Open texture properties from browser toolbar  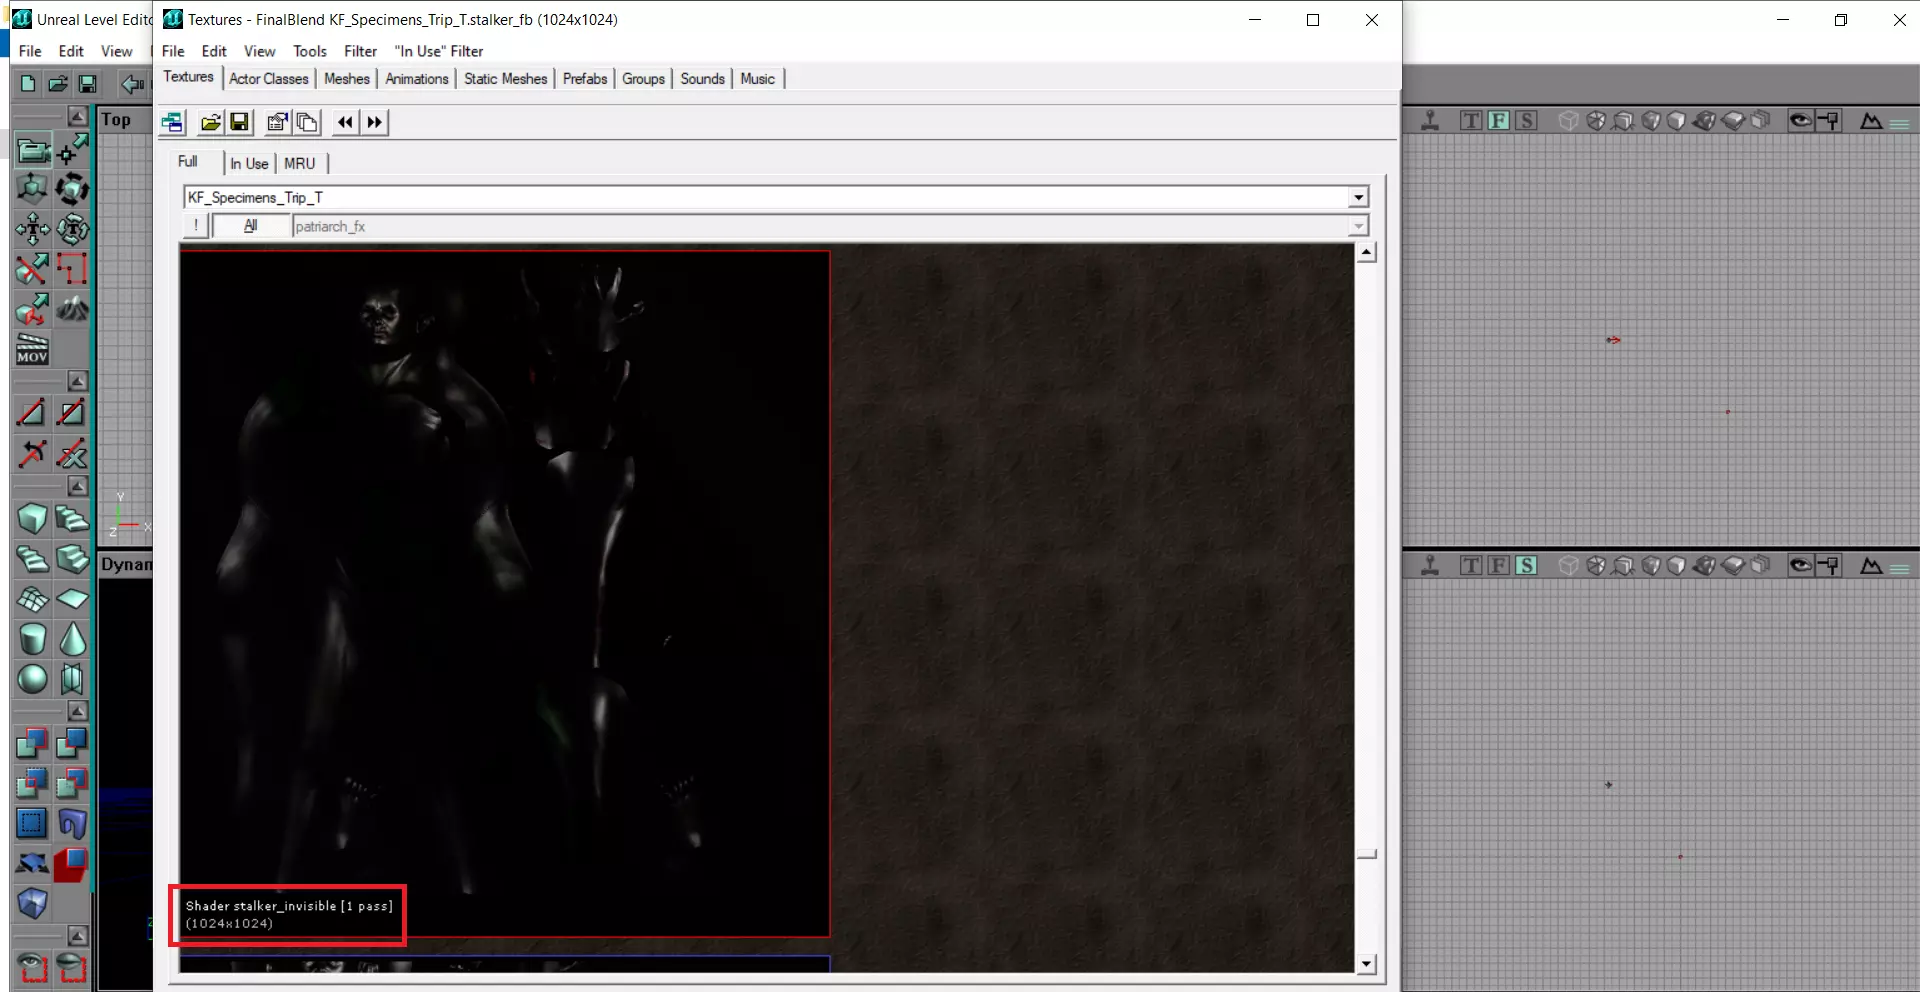277,122
